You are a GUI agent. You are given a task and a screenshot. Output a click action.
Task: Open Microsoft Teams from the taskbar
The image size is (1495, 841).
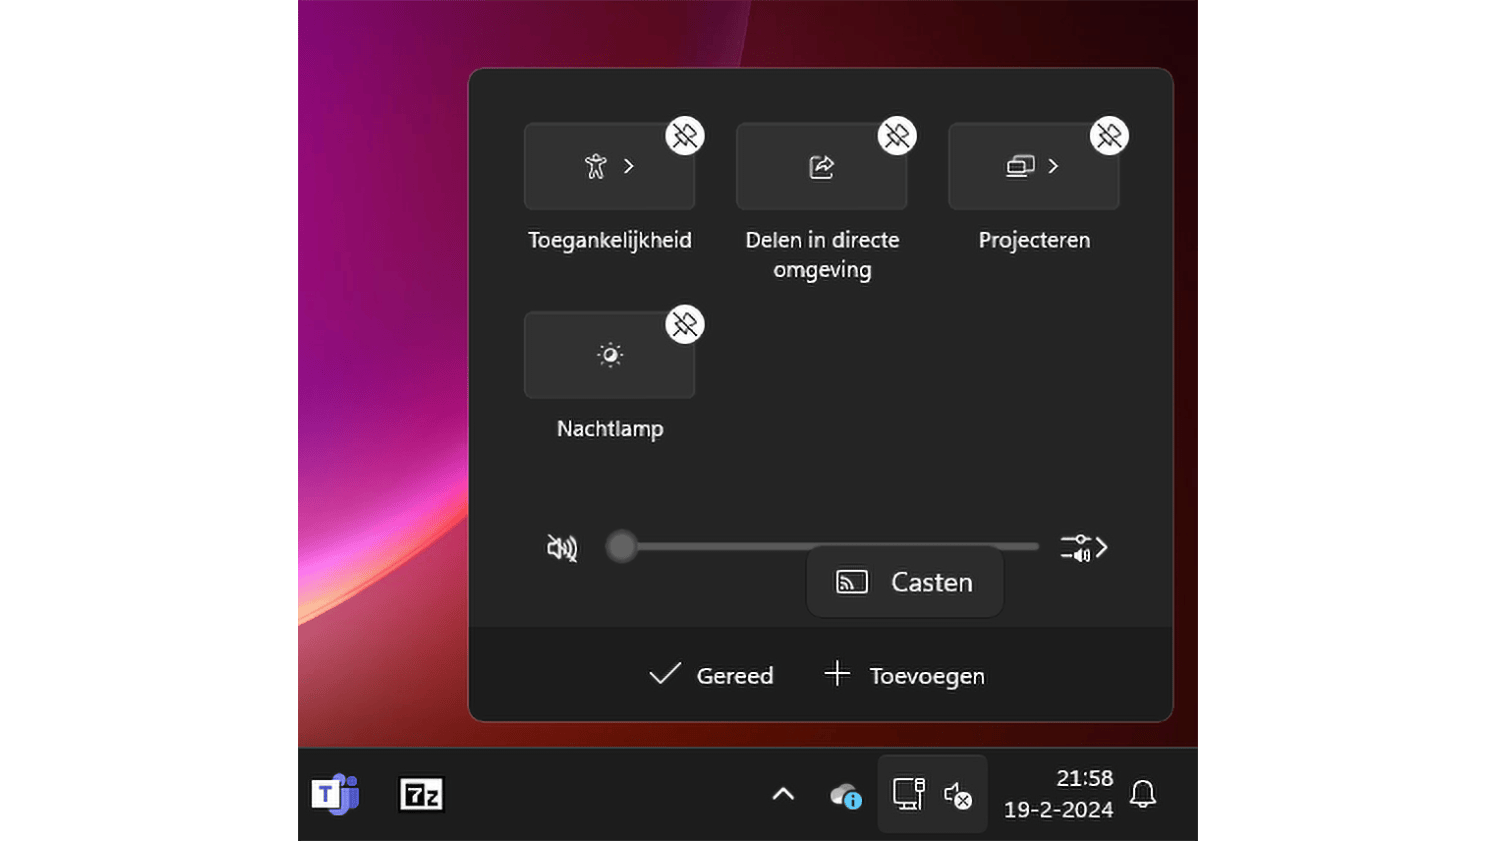335,795
